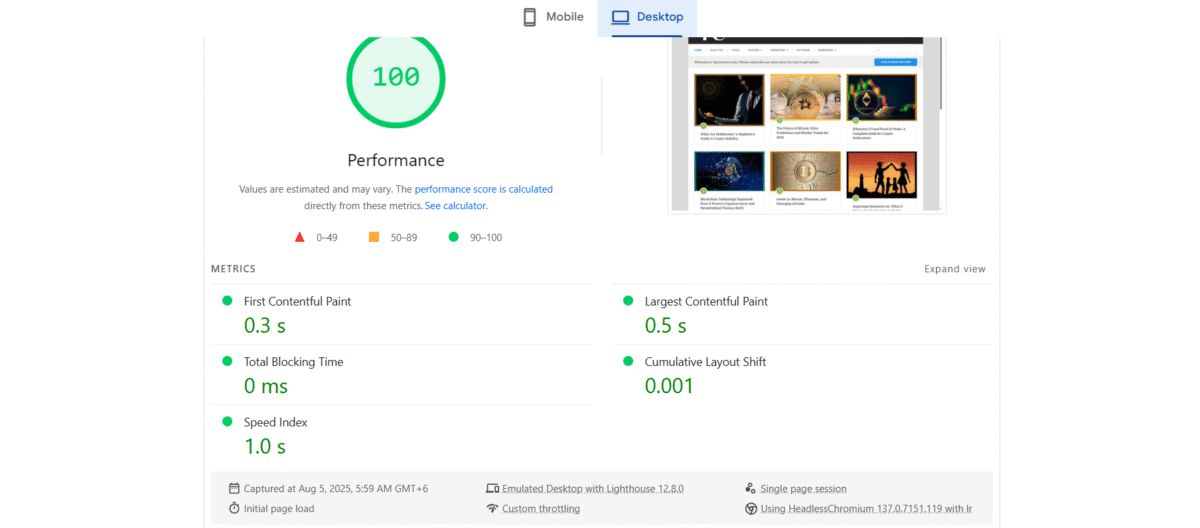Open the 'See calculator' link
This screenshot has width=1200, height=528.
pyautogui.click(x=455, y=206)
